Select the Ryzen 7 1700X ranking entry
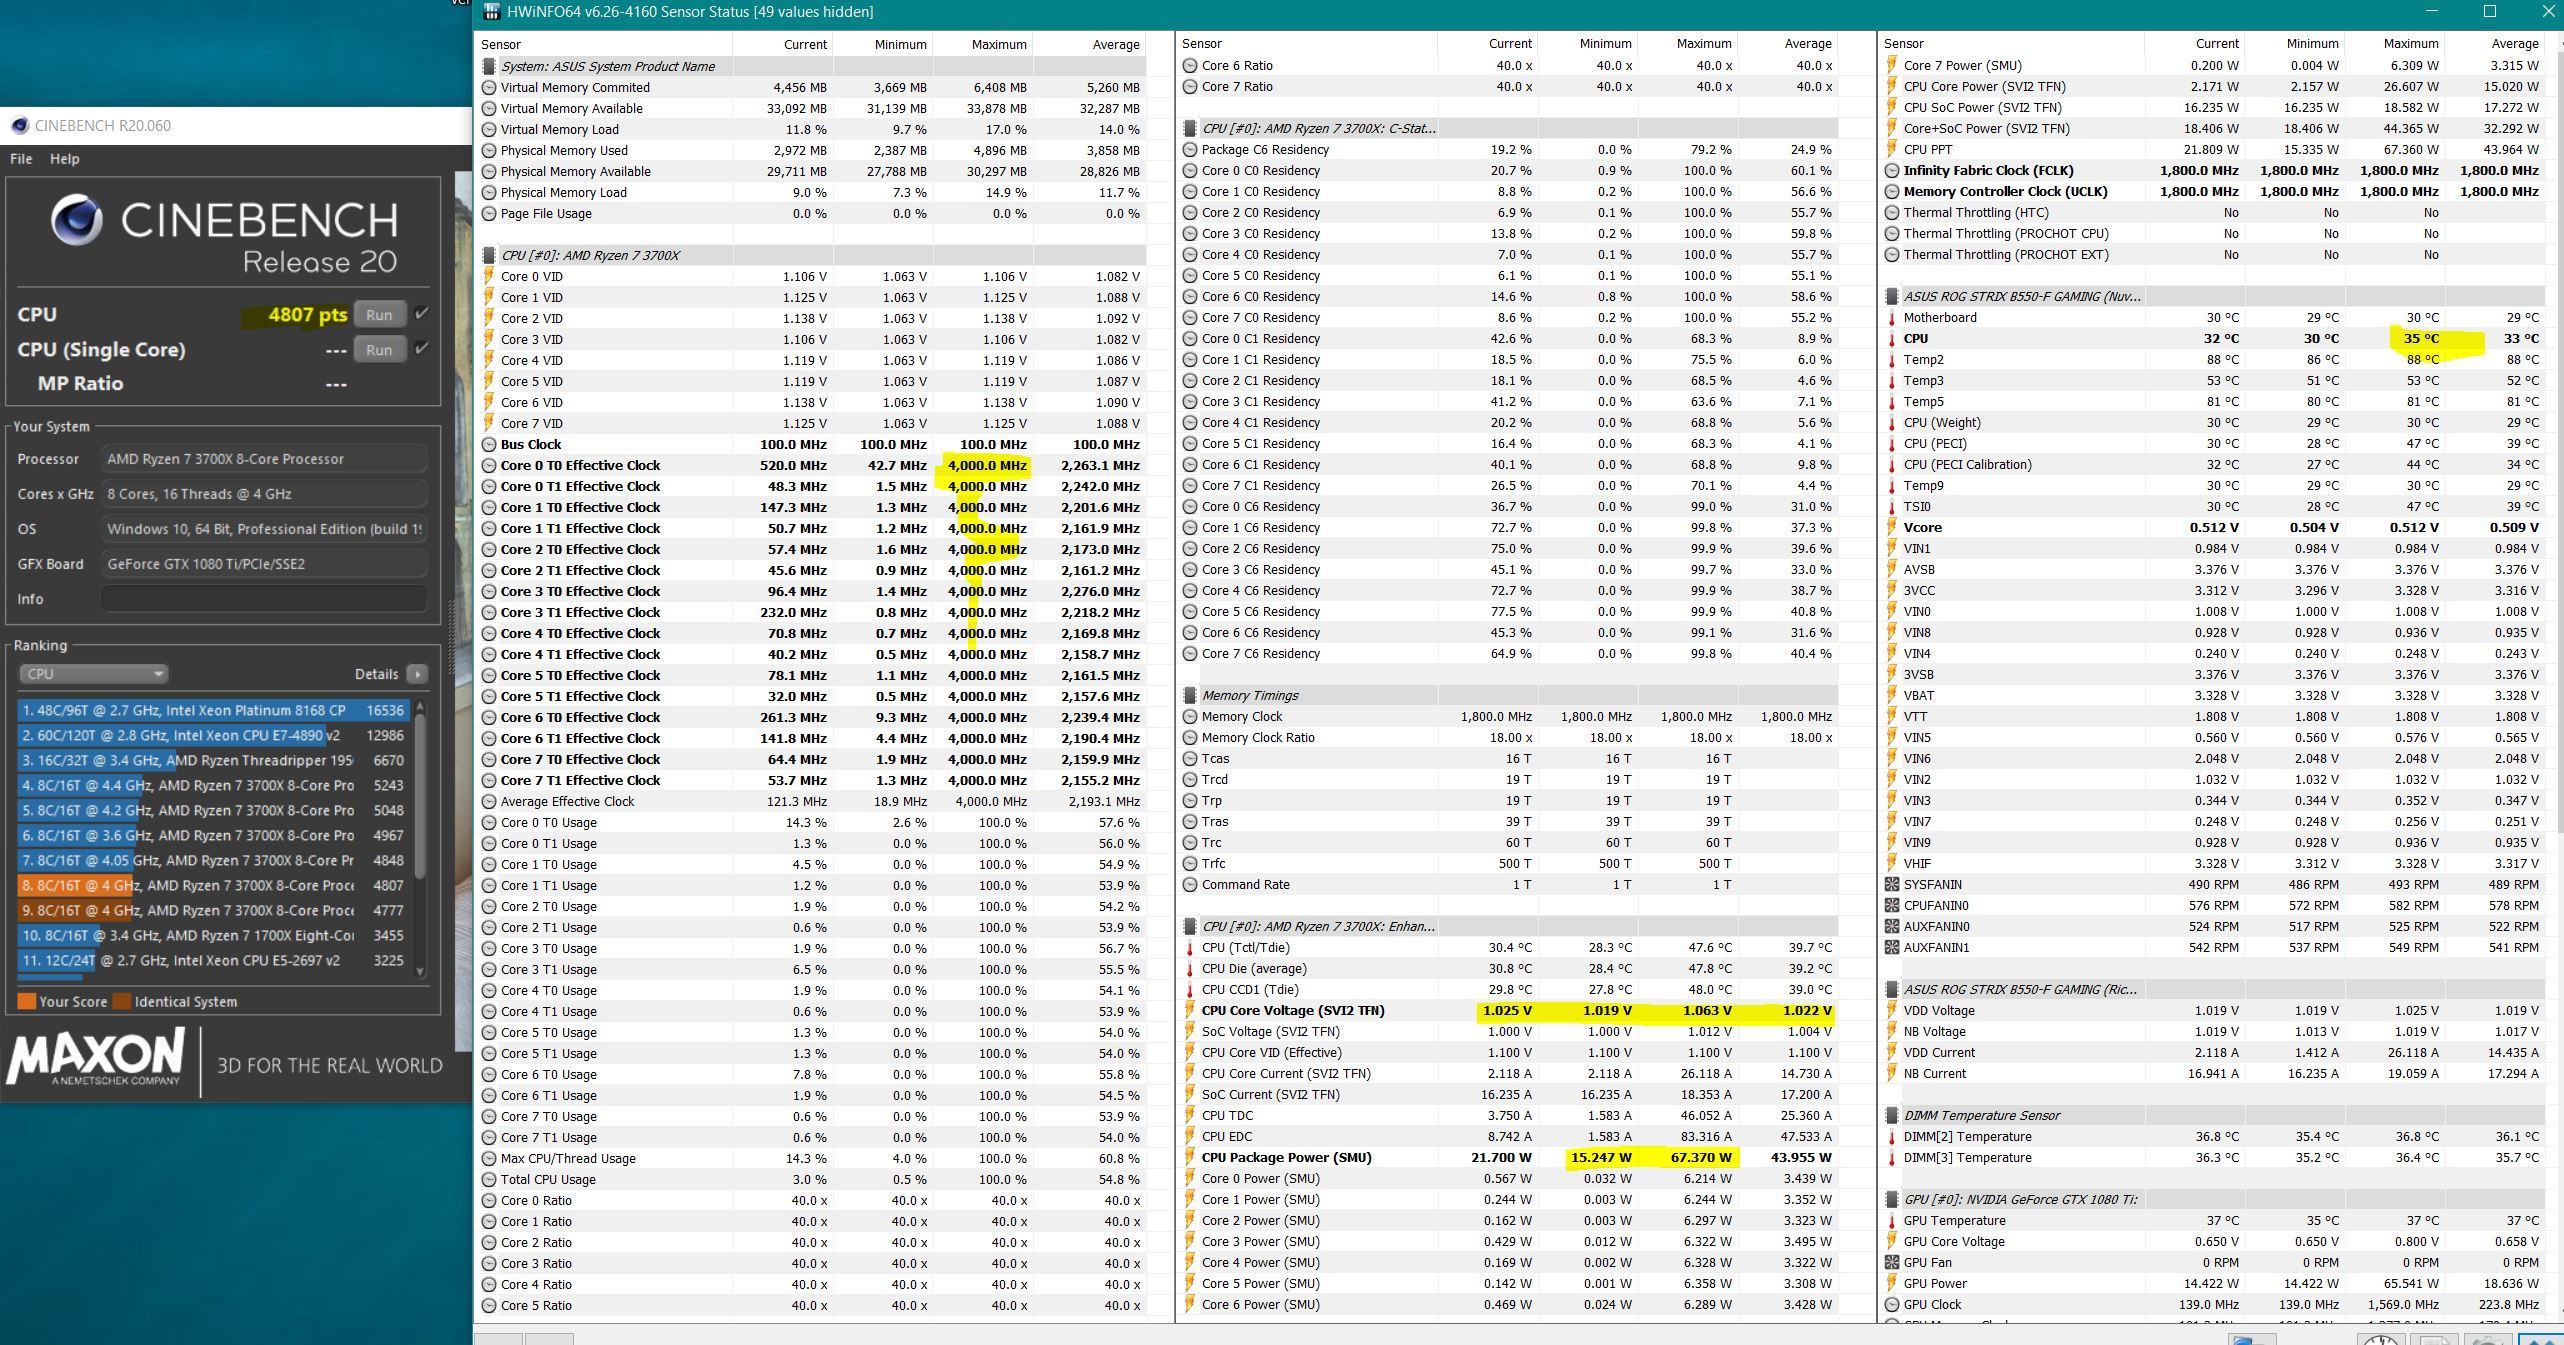 point(213,935)
